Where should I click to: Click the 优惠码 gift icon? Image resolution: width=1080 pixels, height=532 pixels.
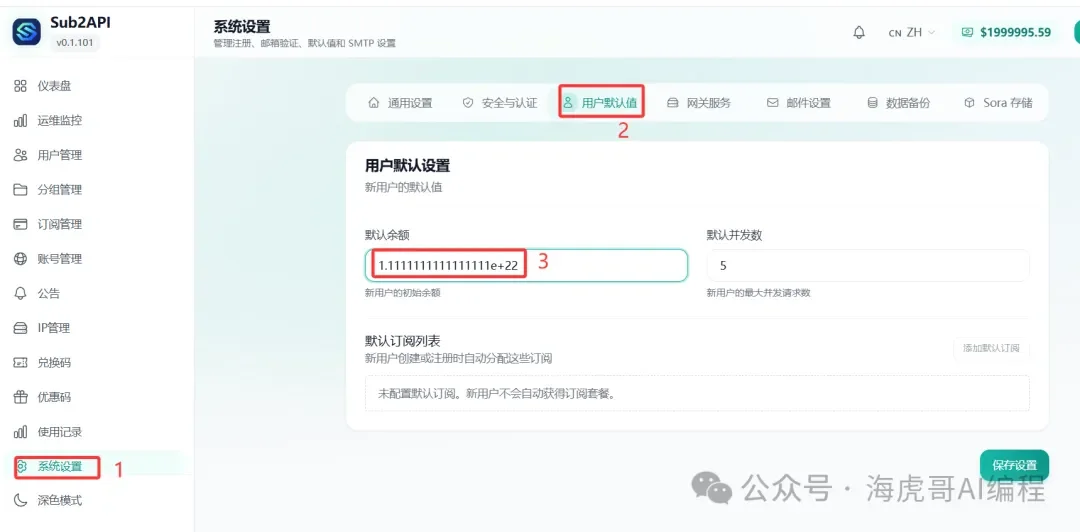[21, 397]
